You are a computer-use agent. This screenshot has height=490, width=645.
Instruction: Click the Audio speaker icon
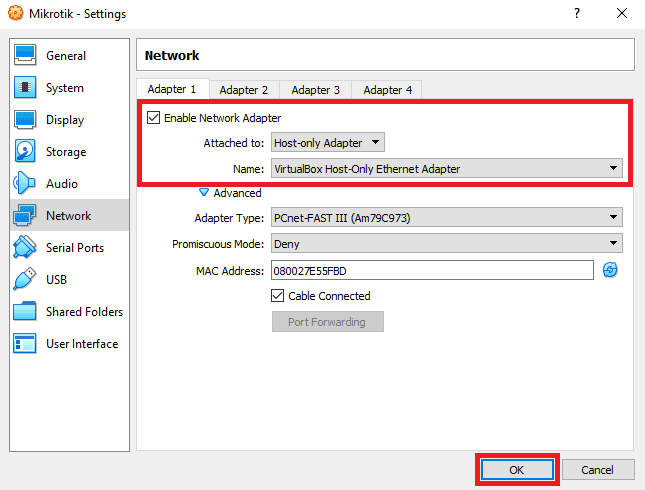tap(24, 183)
